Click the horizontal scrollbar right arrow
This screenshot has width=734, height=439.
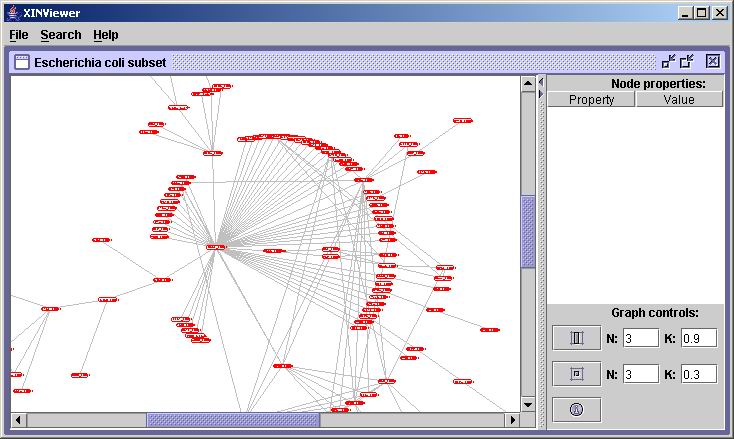point(513,420)
